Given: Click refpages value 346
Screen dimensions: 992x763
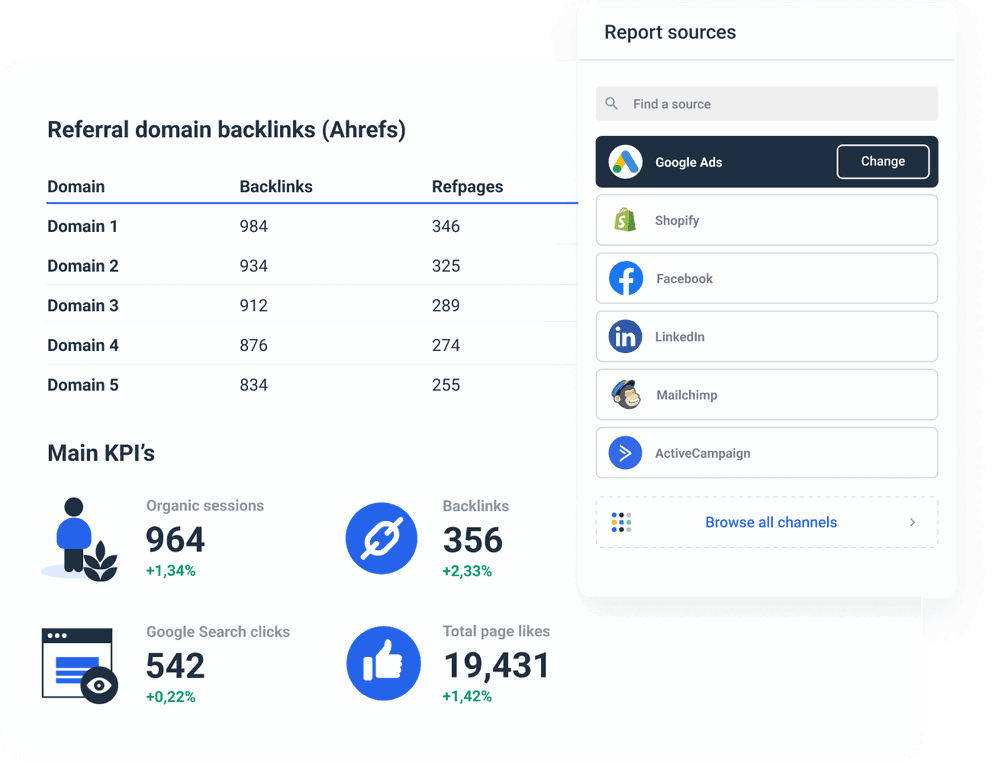Looking at the screenshot, I should pyautogui.click(x=446, y=226).
